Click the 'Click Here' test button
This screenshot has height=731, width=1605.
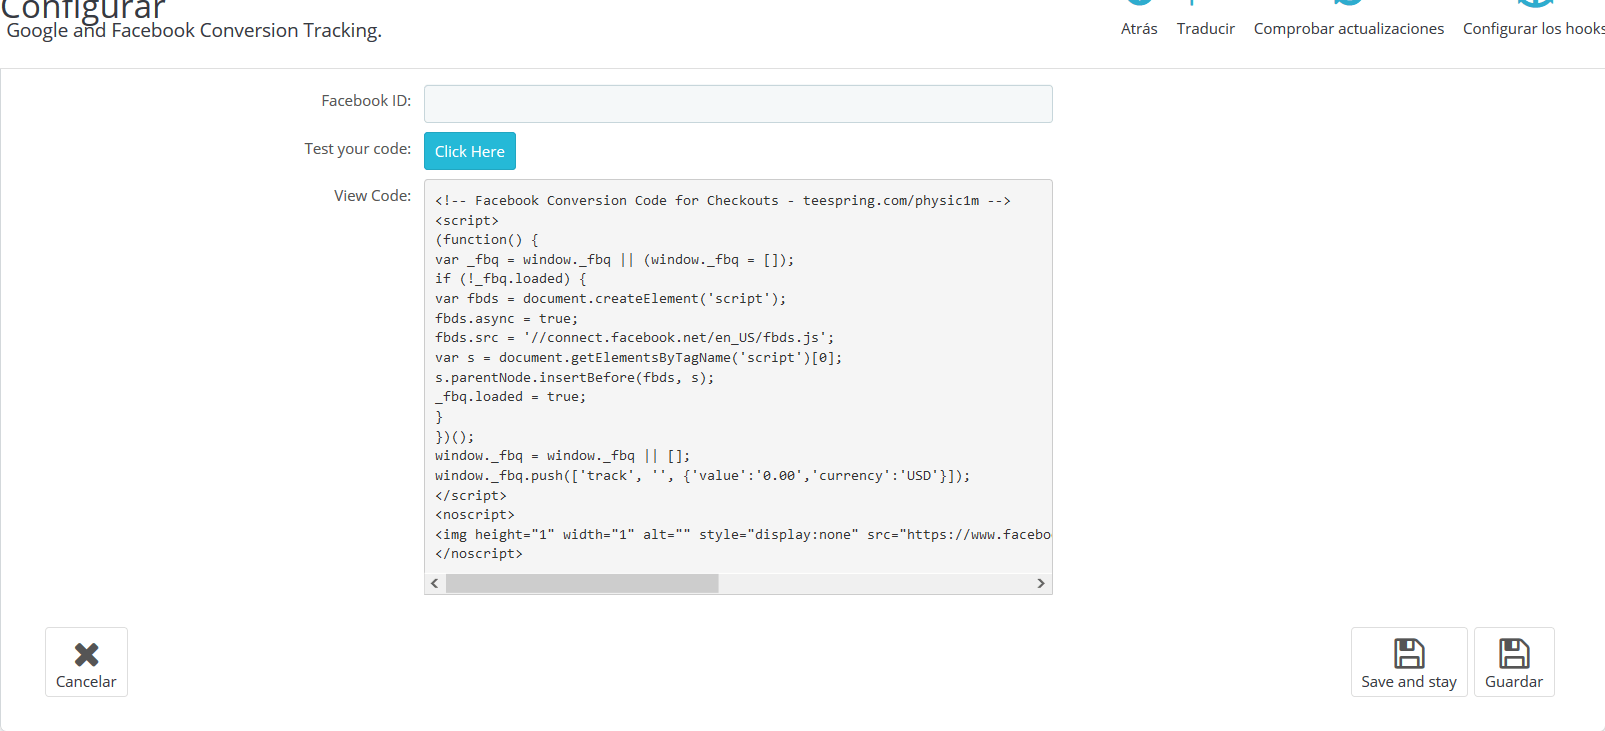click(x=470, y=151)
